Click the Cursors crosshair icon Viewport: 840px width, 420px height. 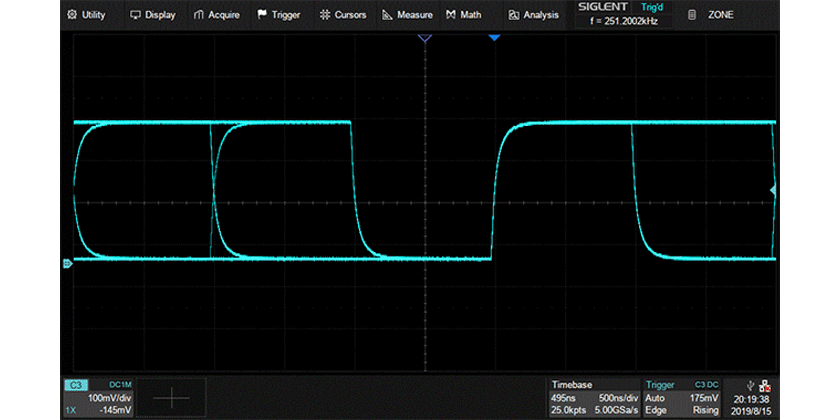pos(325,15)
